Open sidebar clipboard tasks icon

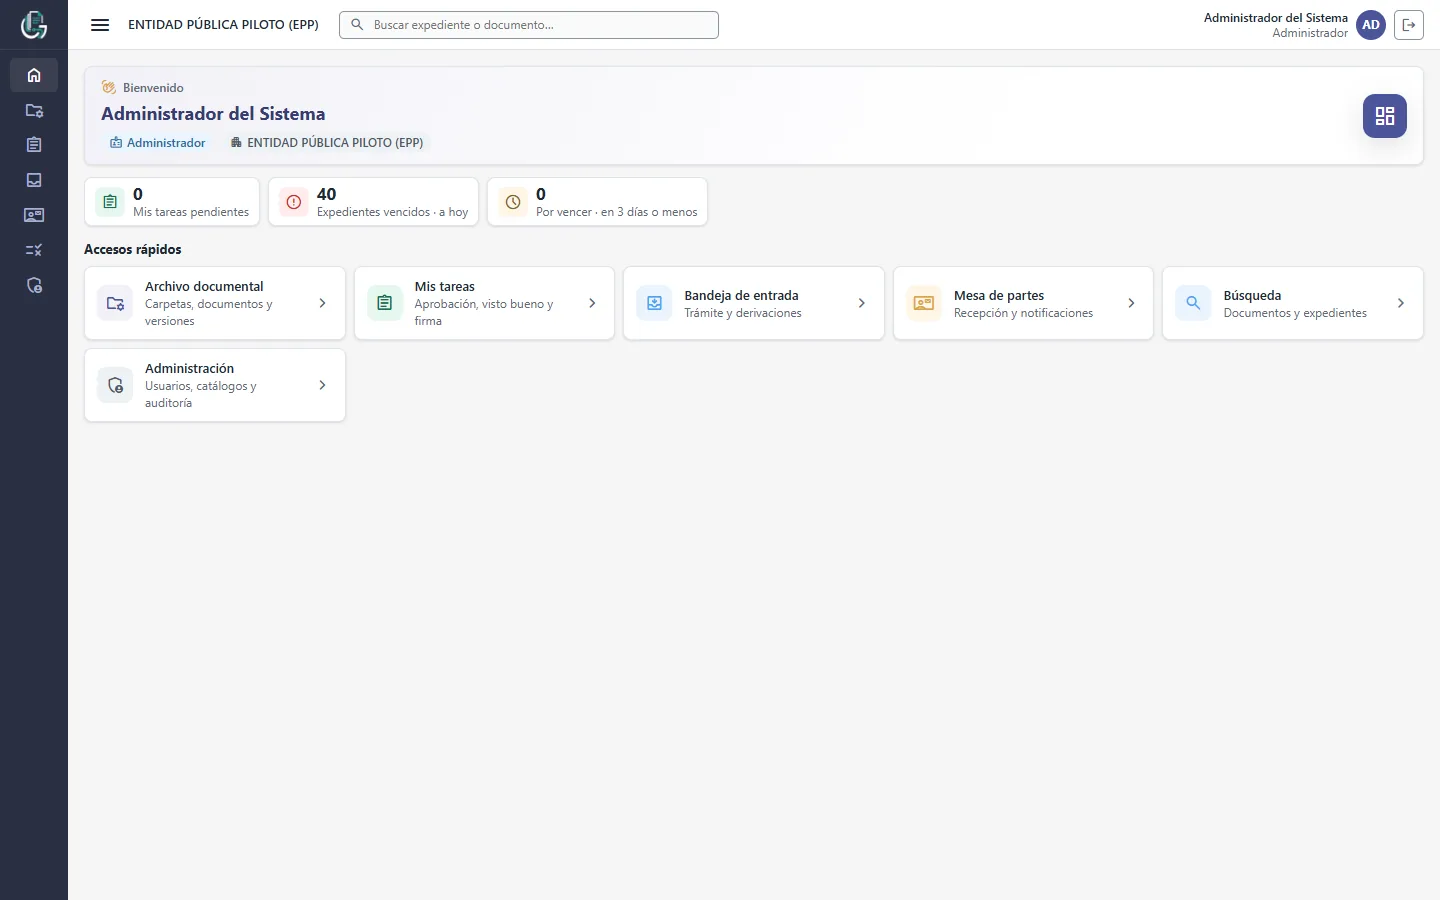pos(34,145)
